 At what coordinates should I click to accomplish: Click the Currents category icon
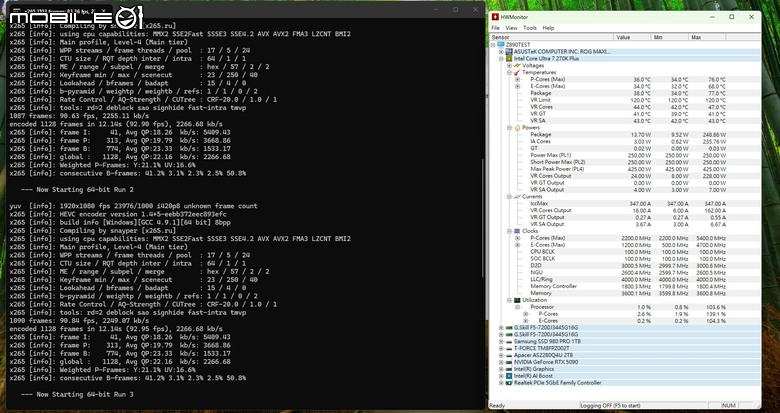click(x=517, y=197)
